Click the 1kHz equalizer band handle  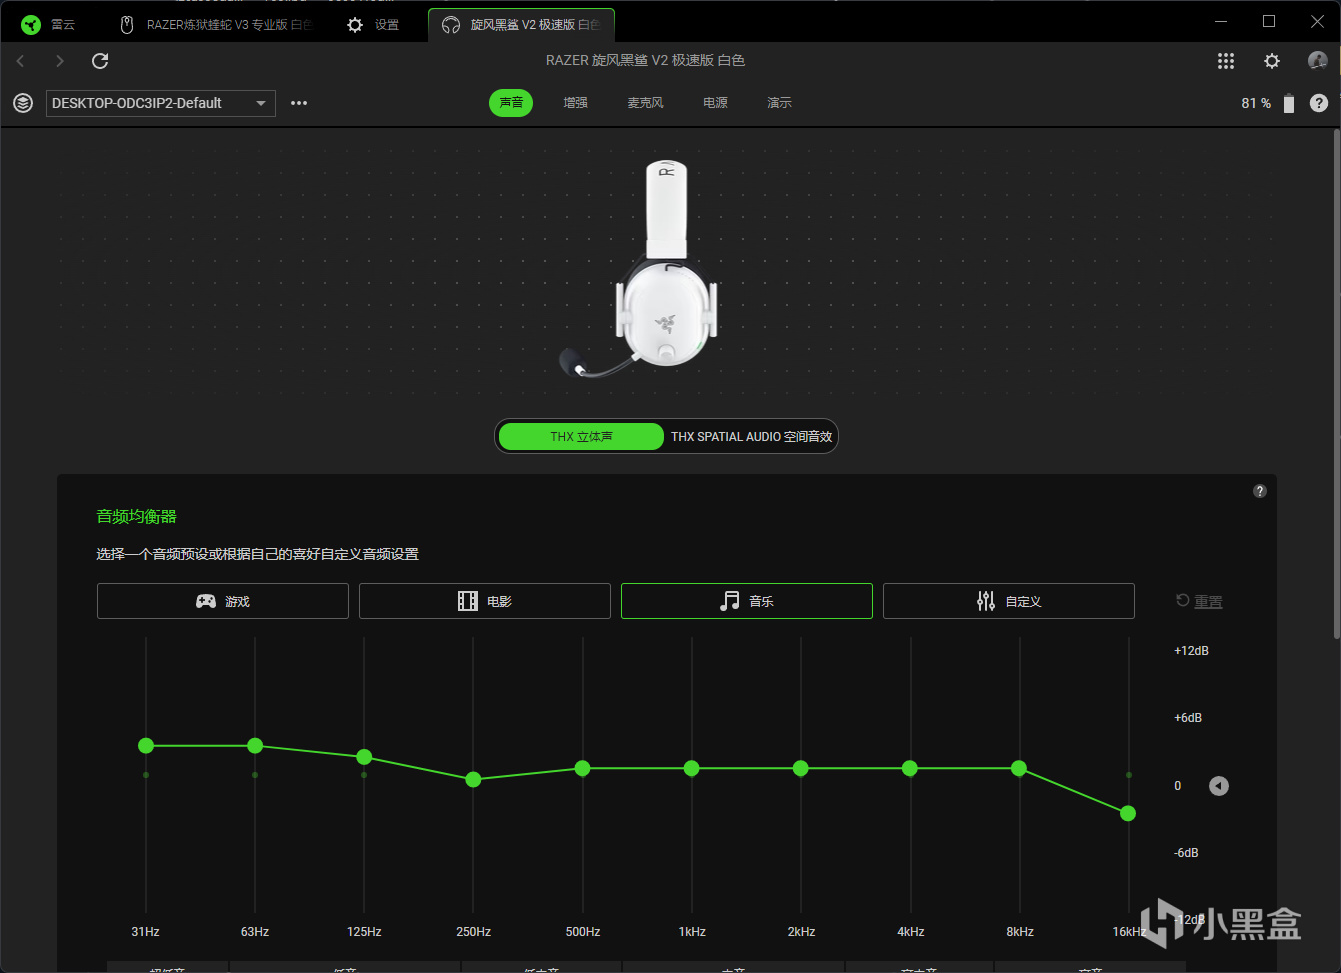click(692, 768)
